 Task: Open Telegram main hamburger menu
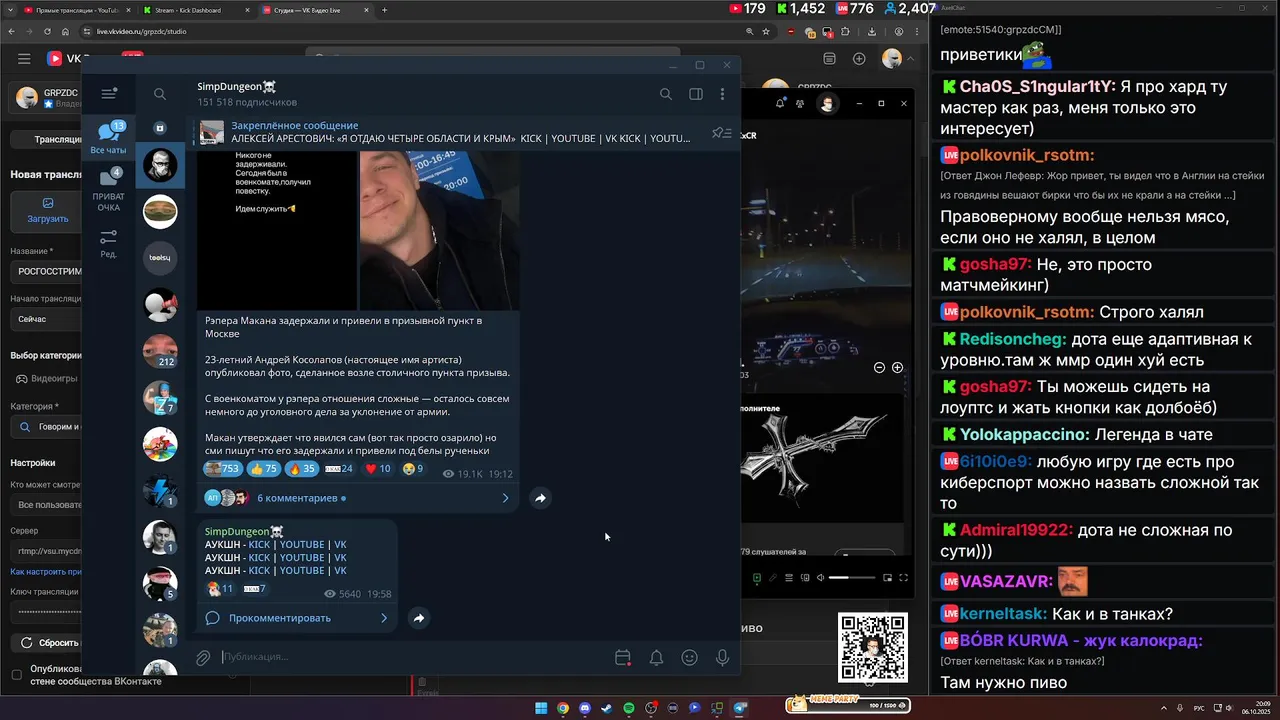109,94
